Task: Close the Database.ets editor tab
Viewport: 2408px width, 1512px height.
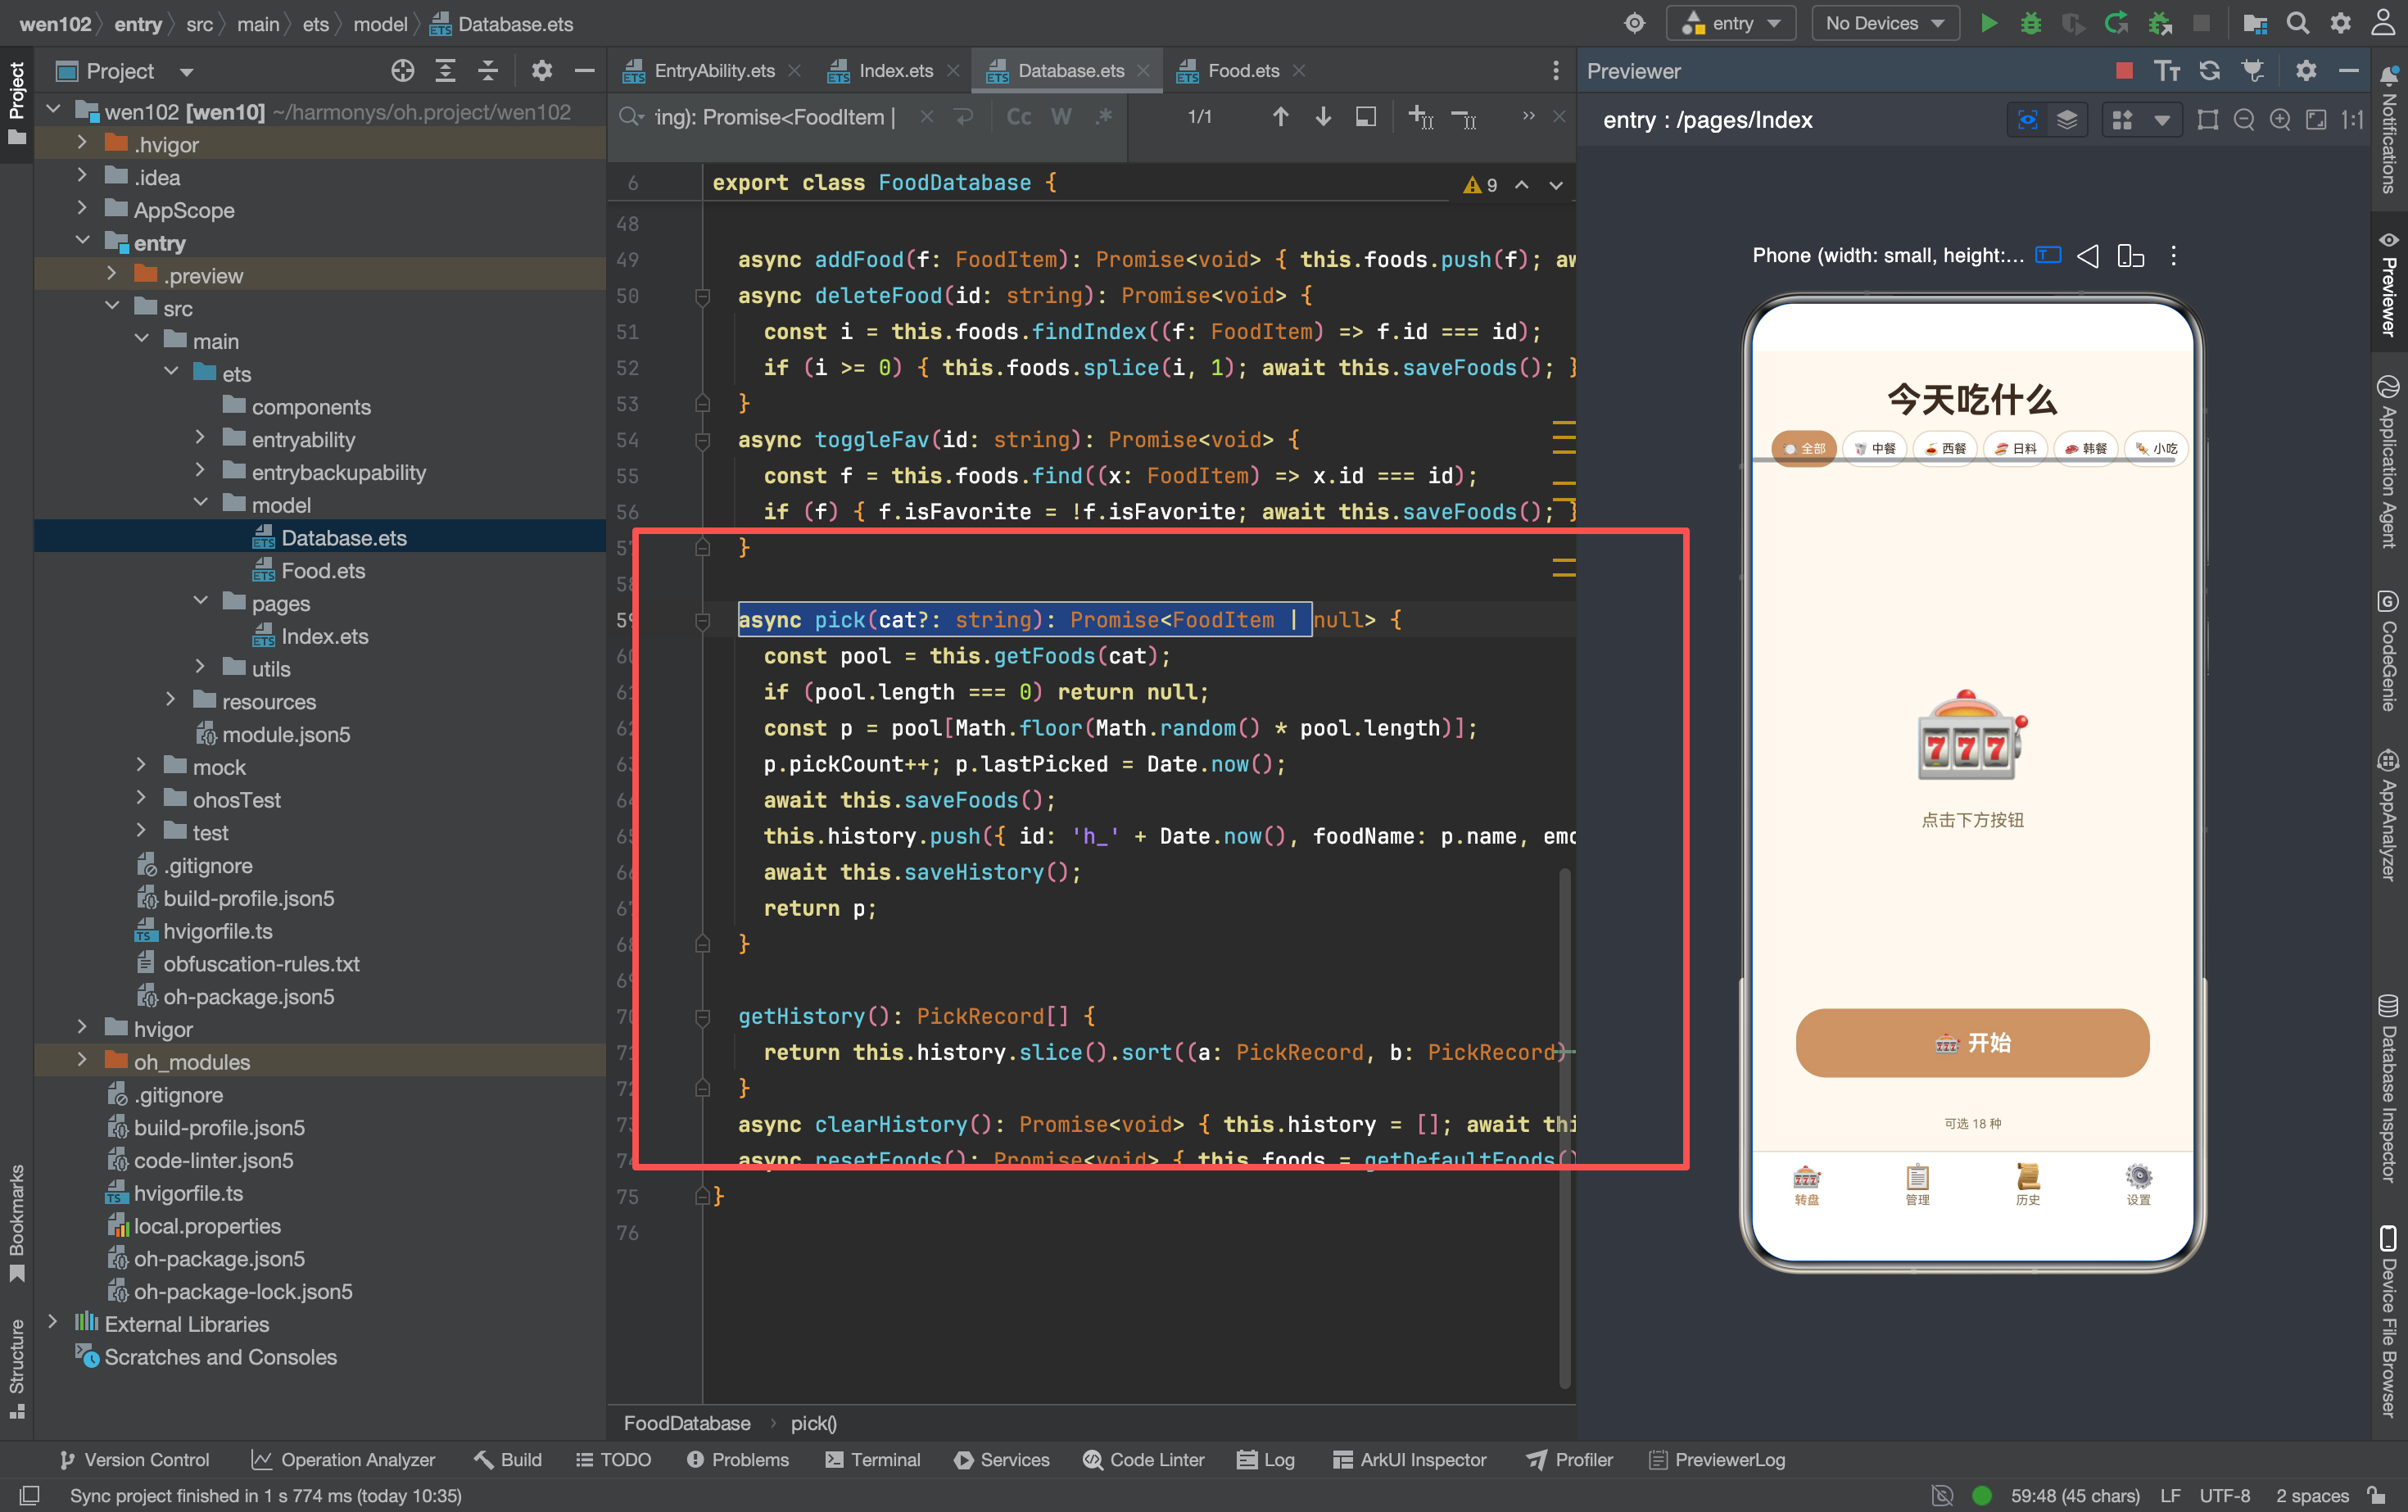Action: pos(1143,70)
